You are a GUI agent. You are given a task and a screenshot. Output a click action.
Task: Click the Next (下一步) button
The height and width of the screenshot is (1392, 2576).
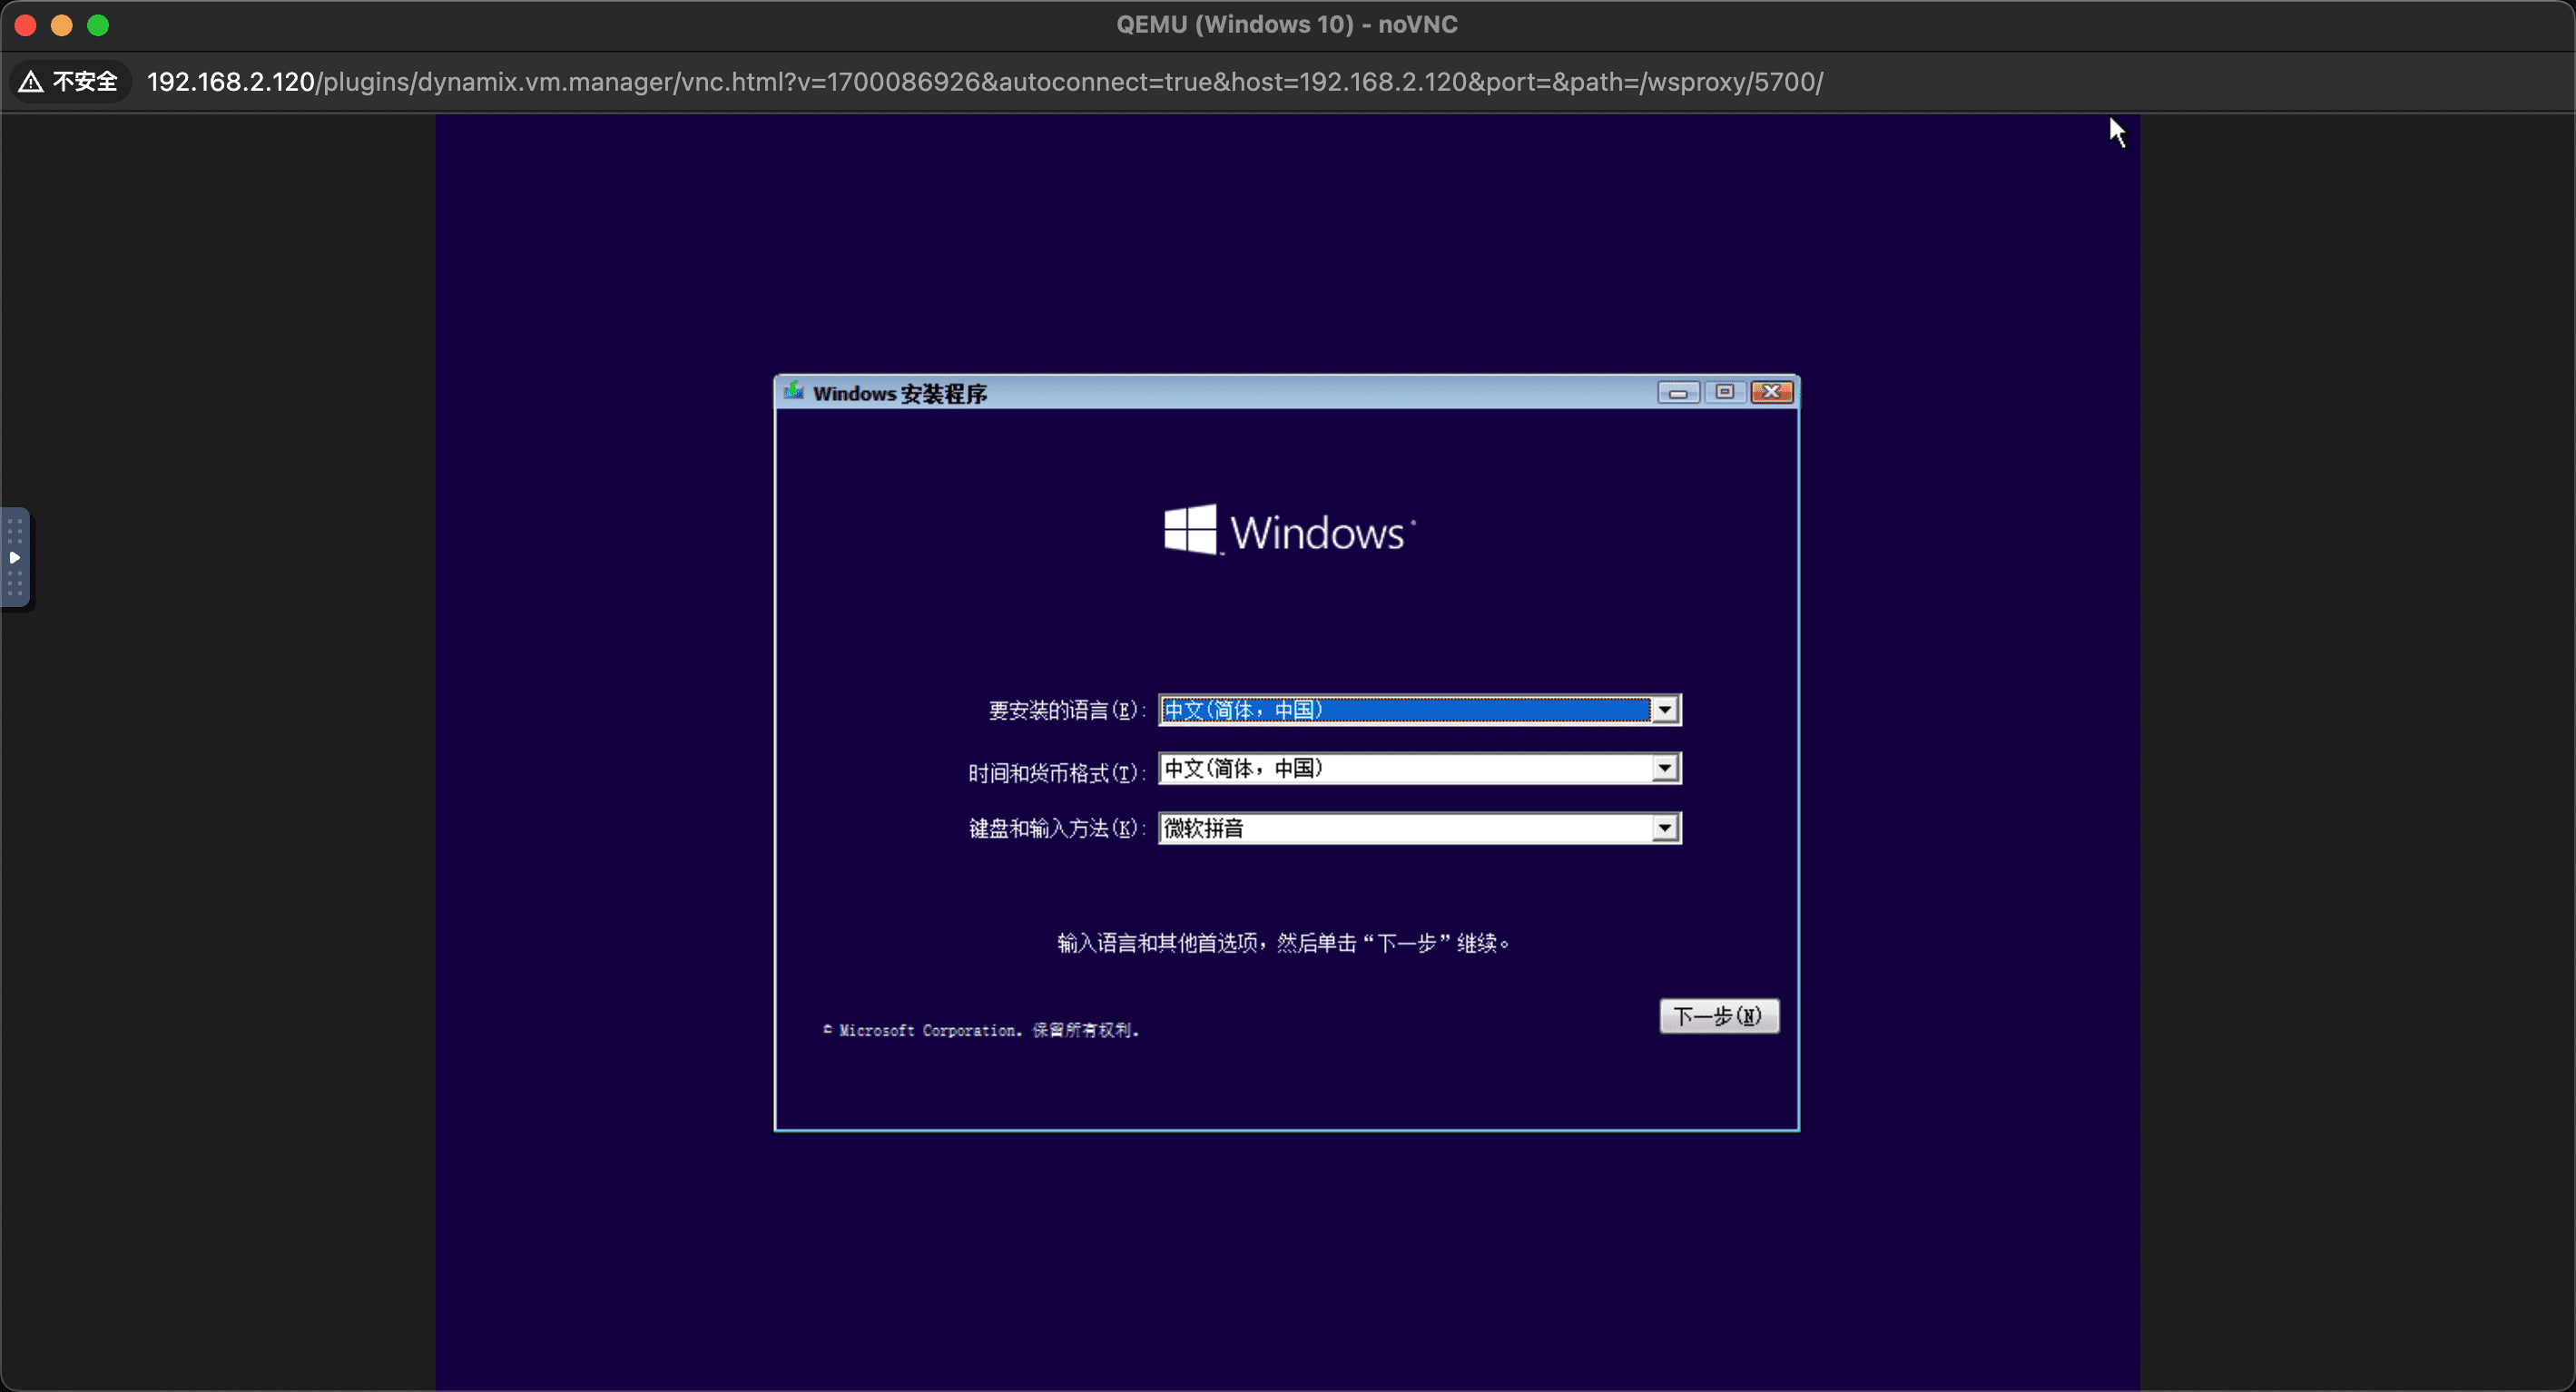1719,1016
